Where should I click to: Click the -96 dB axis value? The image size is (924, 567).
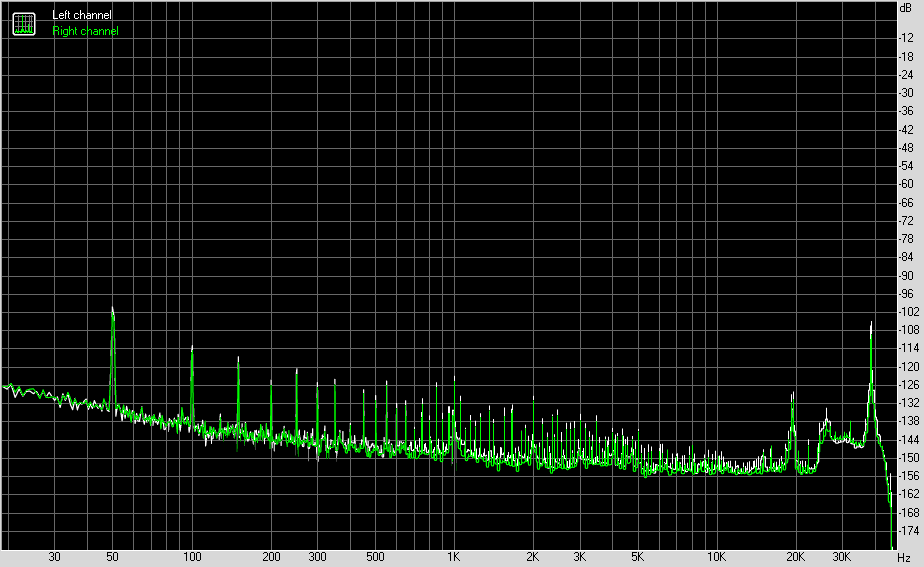click(906, 294)
